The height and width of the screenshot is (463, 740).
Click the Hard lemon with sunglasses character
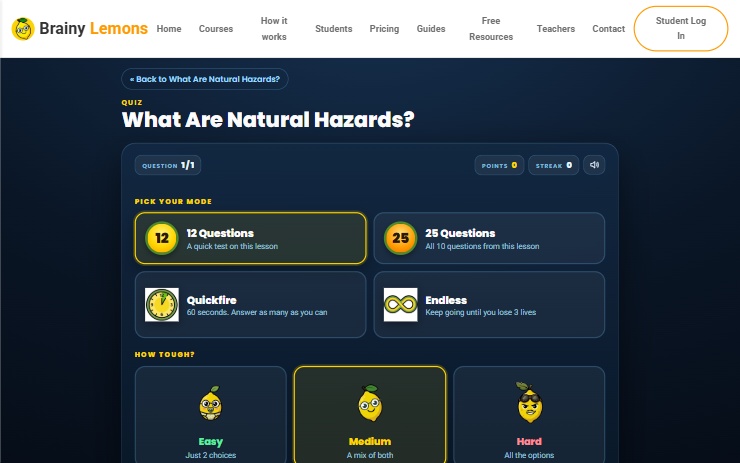coord(529,403)
